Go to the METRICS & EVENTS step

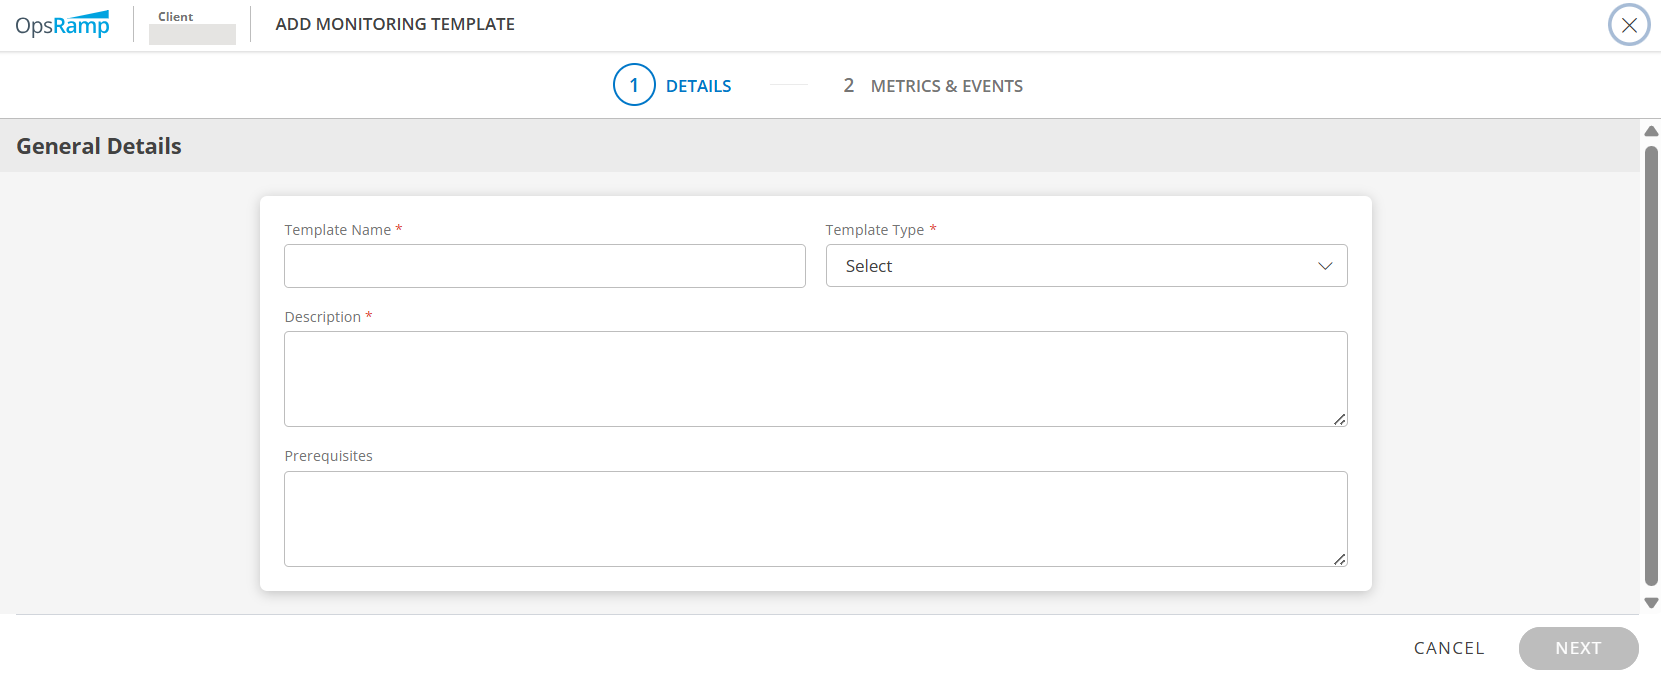(946, 86)
